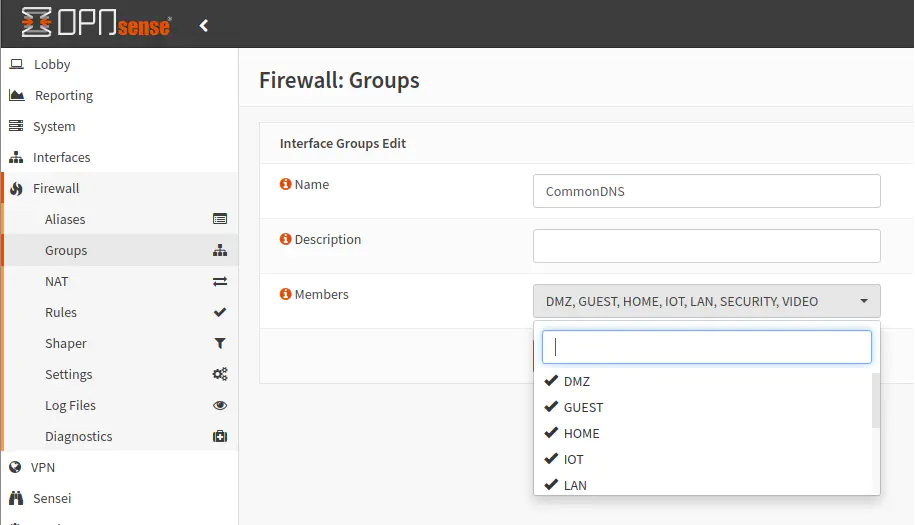915x525 pixels.
Task: Click the OPNsense logo
Action: (96, 24)
